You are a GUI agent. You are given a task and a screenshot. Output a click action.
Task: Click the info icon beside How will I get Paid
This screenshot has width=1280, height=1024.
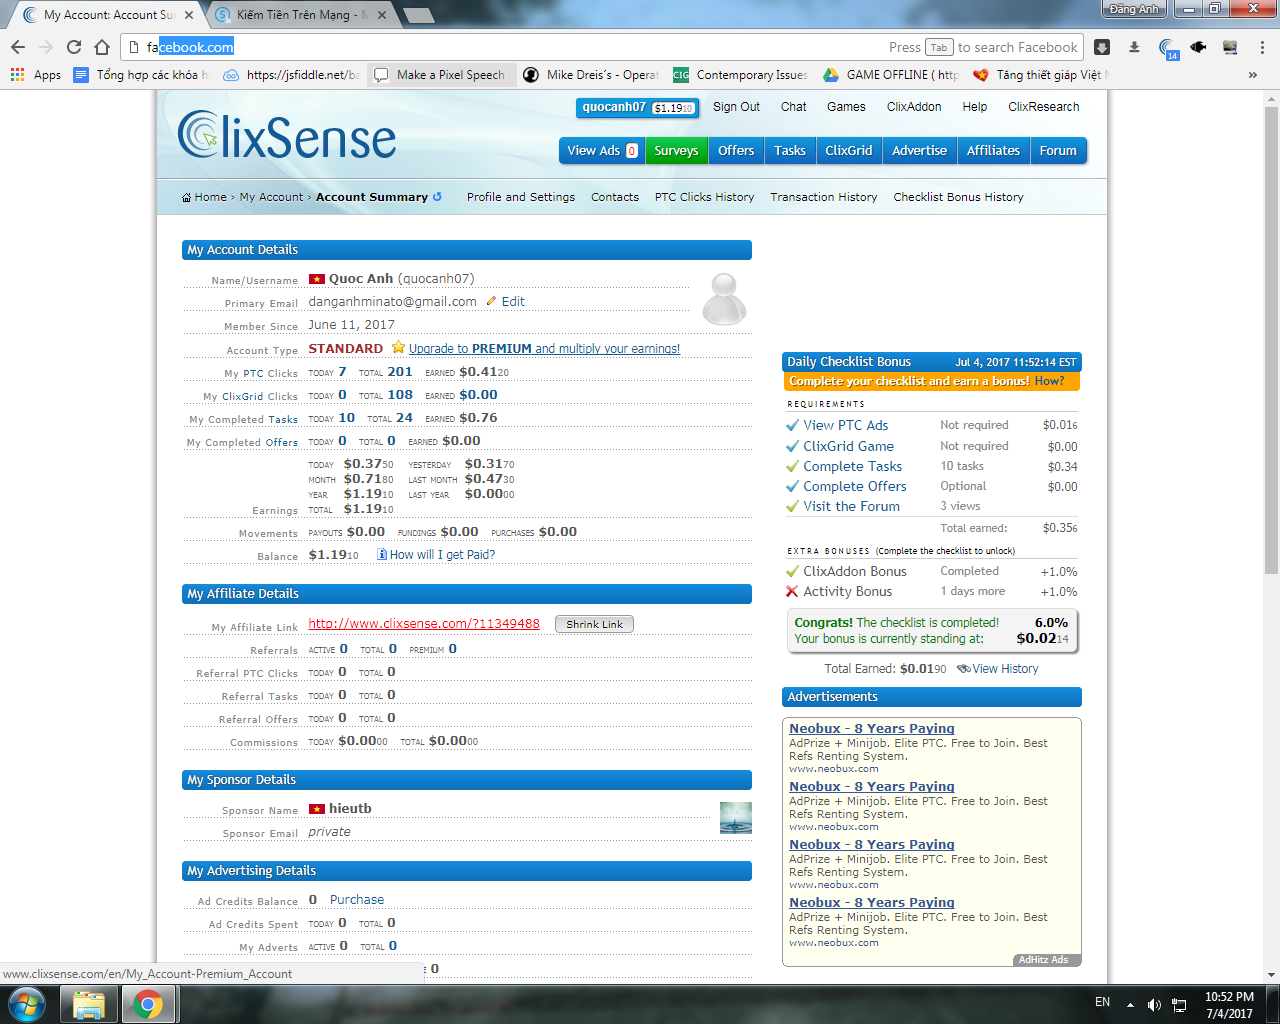coord(382,554)
